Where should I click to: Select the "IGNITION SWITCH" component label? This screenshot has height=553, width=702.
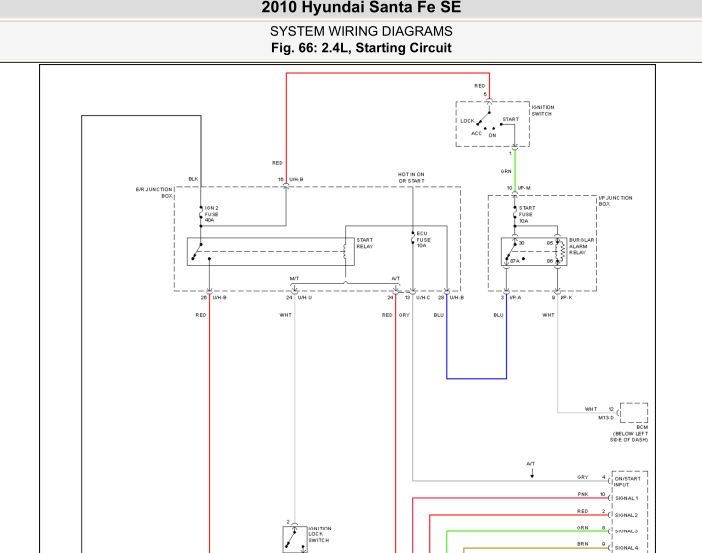(543, 111)
